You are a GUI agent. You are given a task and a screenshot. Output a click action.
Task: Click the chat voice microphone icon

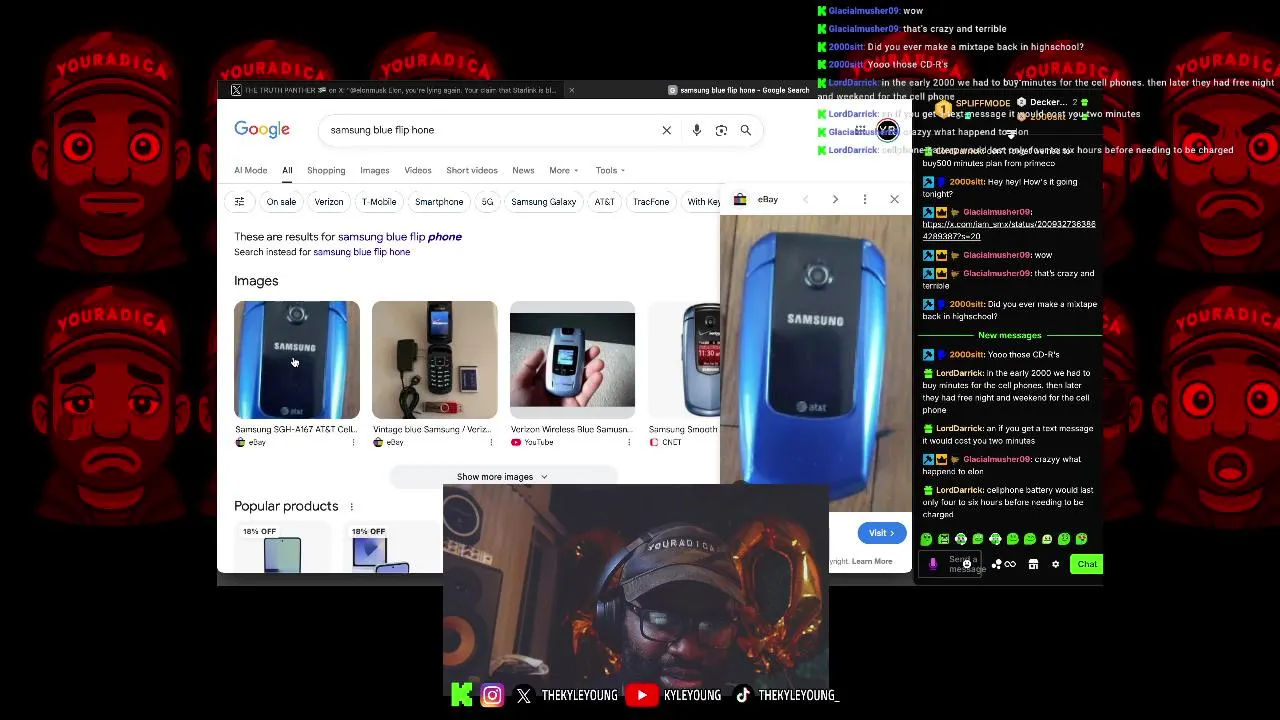point(933,564)
